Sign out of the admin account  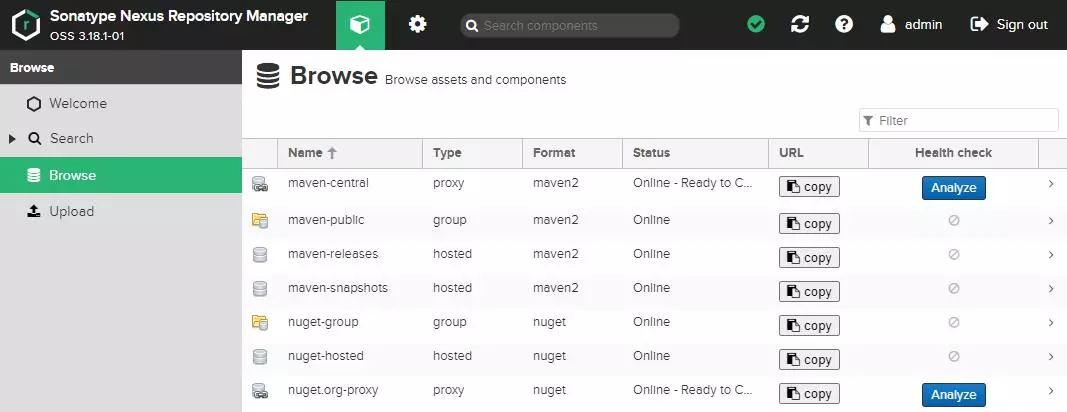pos(1009,24)
